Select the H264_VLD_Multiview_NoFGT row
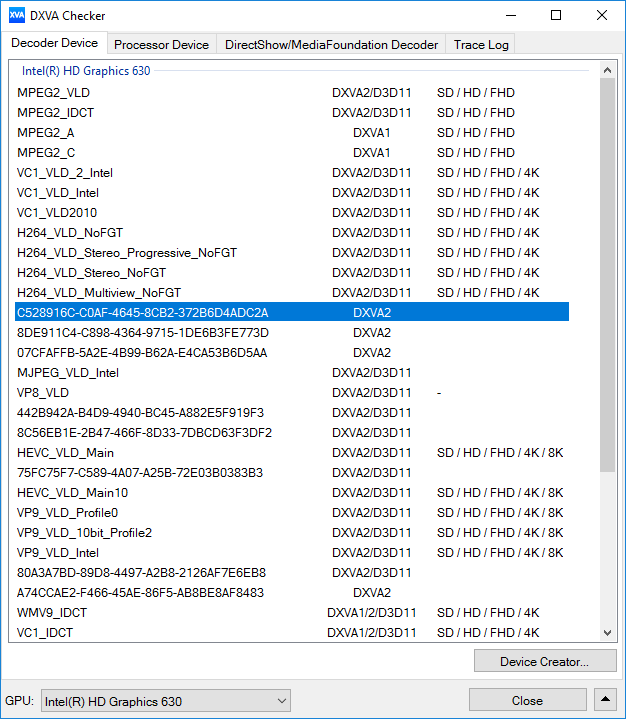 (292, 293)
